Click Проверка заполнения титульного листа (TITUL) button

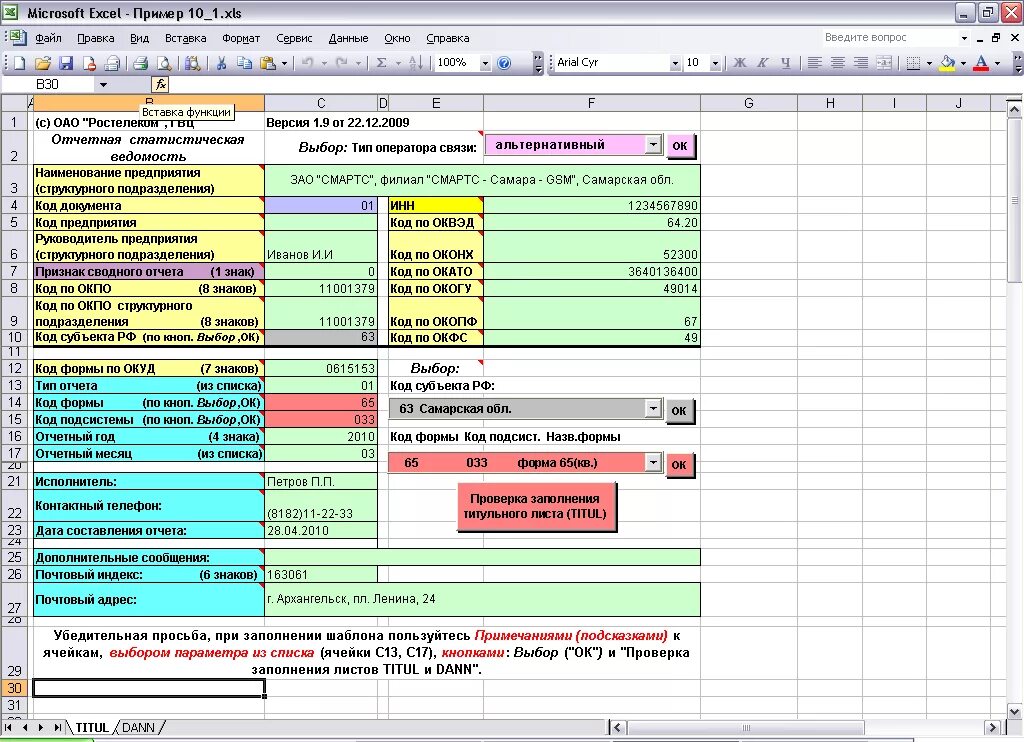tap(536, 506)
